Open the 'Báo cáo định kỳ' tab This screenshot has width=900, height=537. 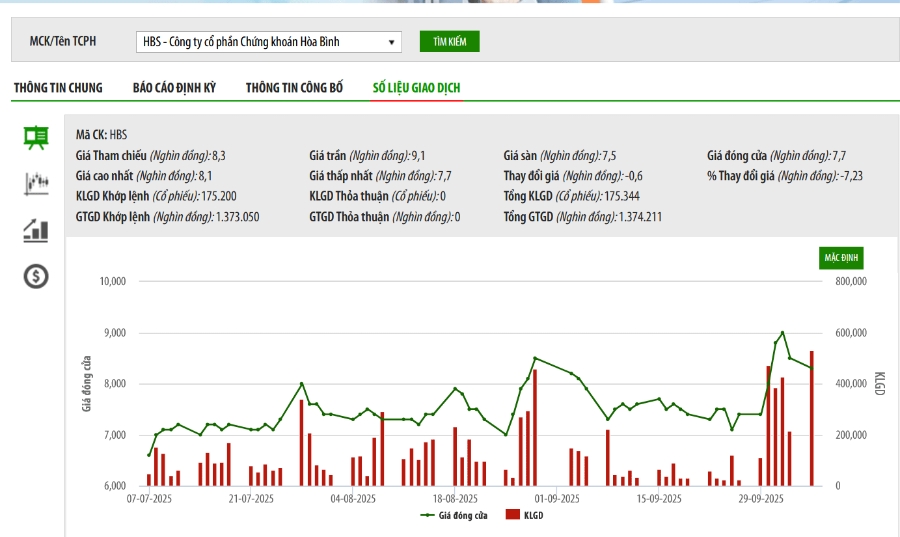point(174,88)
